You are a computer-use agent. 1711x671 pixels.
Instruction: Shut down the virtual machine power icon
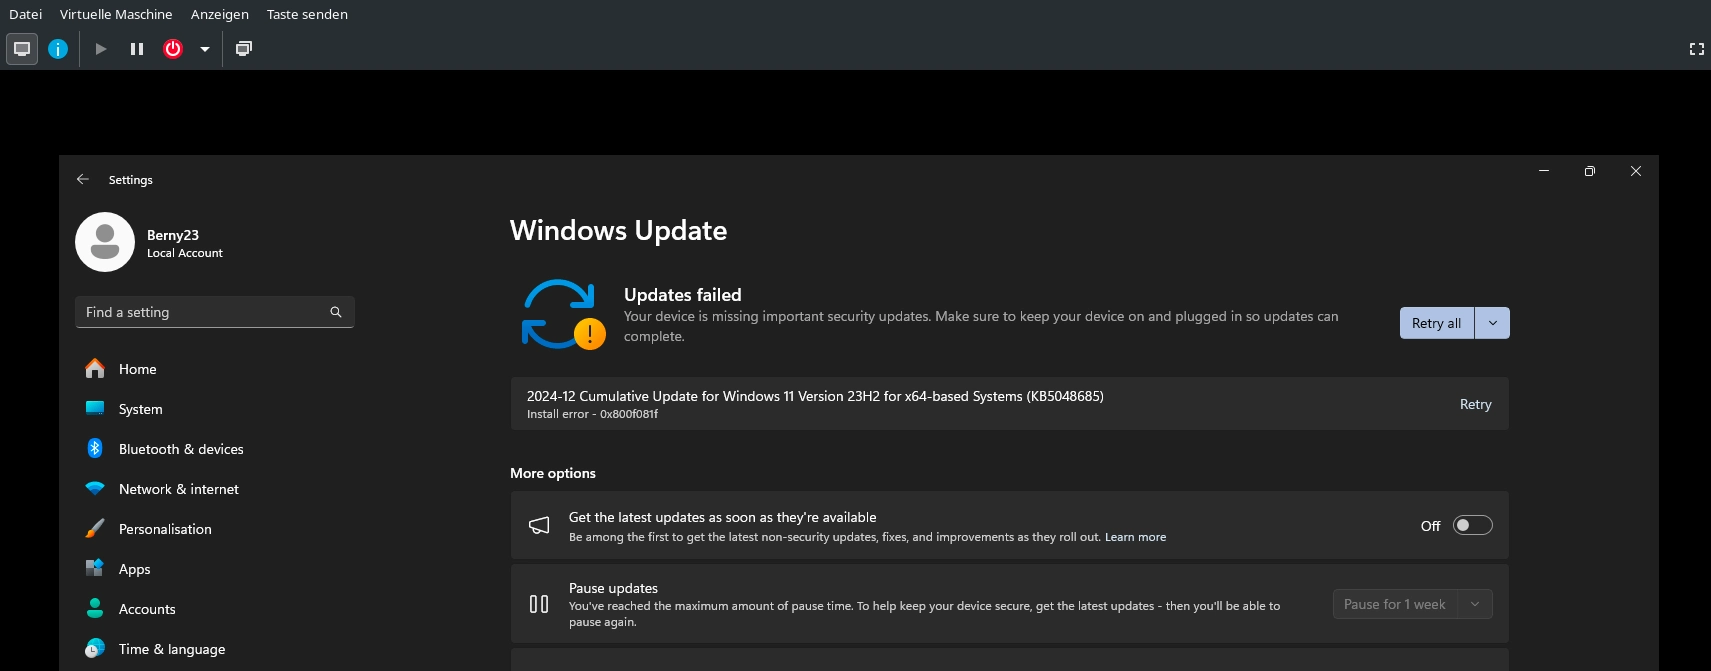point(173,49)
